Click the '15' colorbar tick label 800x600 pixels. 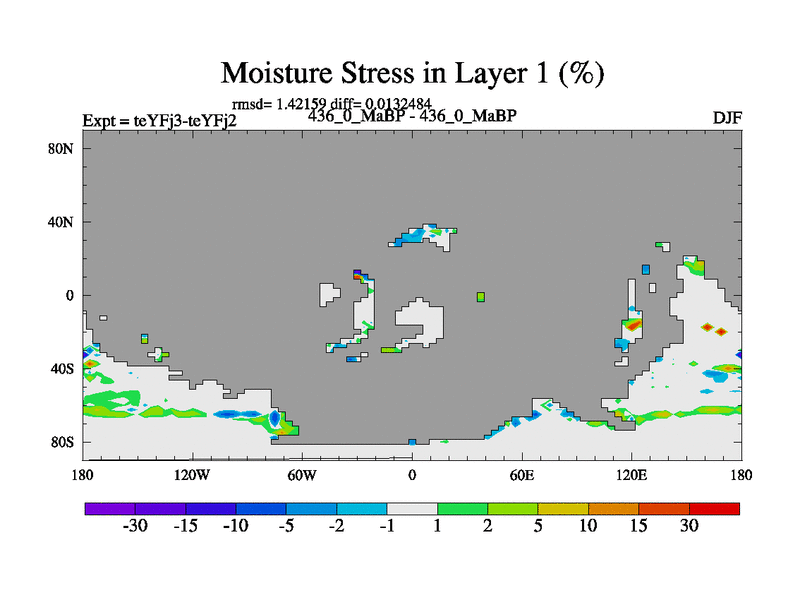tap(639, 526)
